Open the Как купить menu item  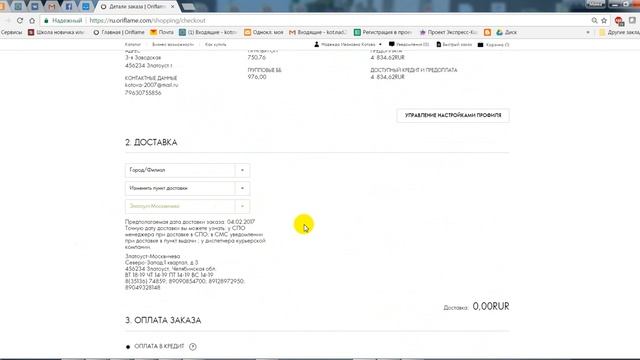point(216,44)
